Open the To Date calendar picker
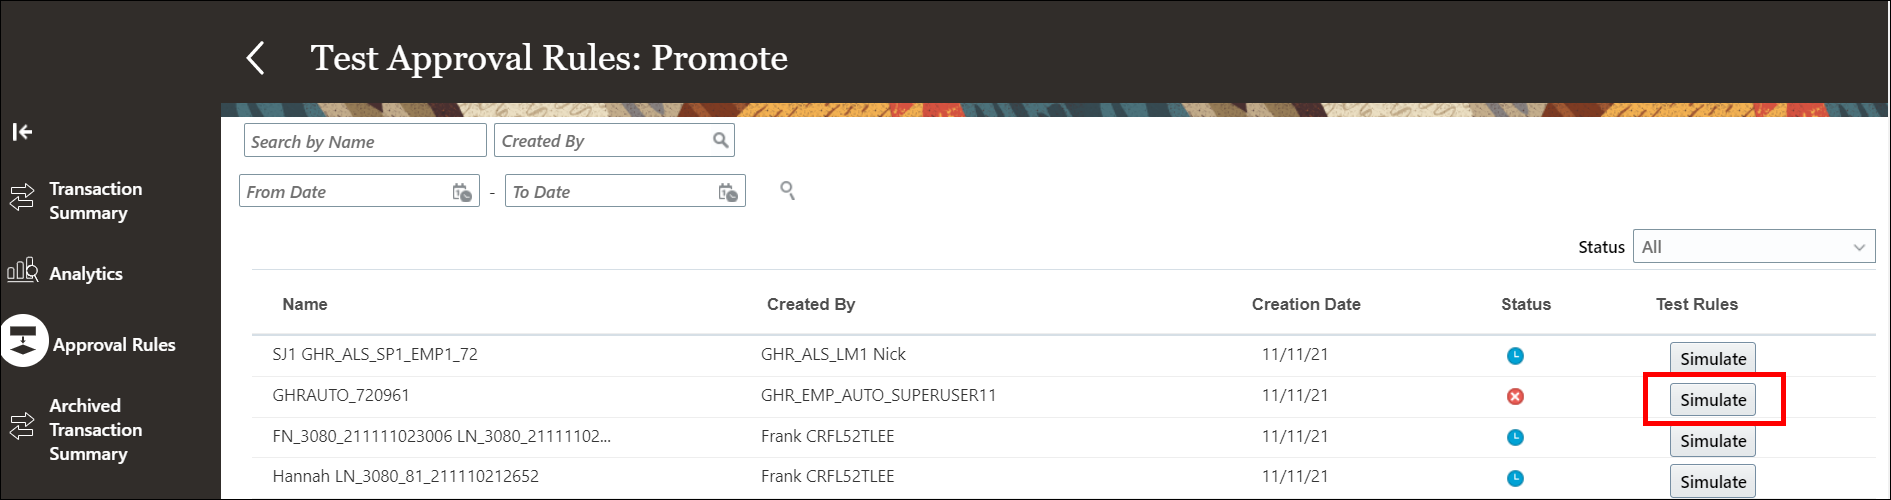This screenshot has height=500, width=1891. (728, 192)
